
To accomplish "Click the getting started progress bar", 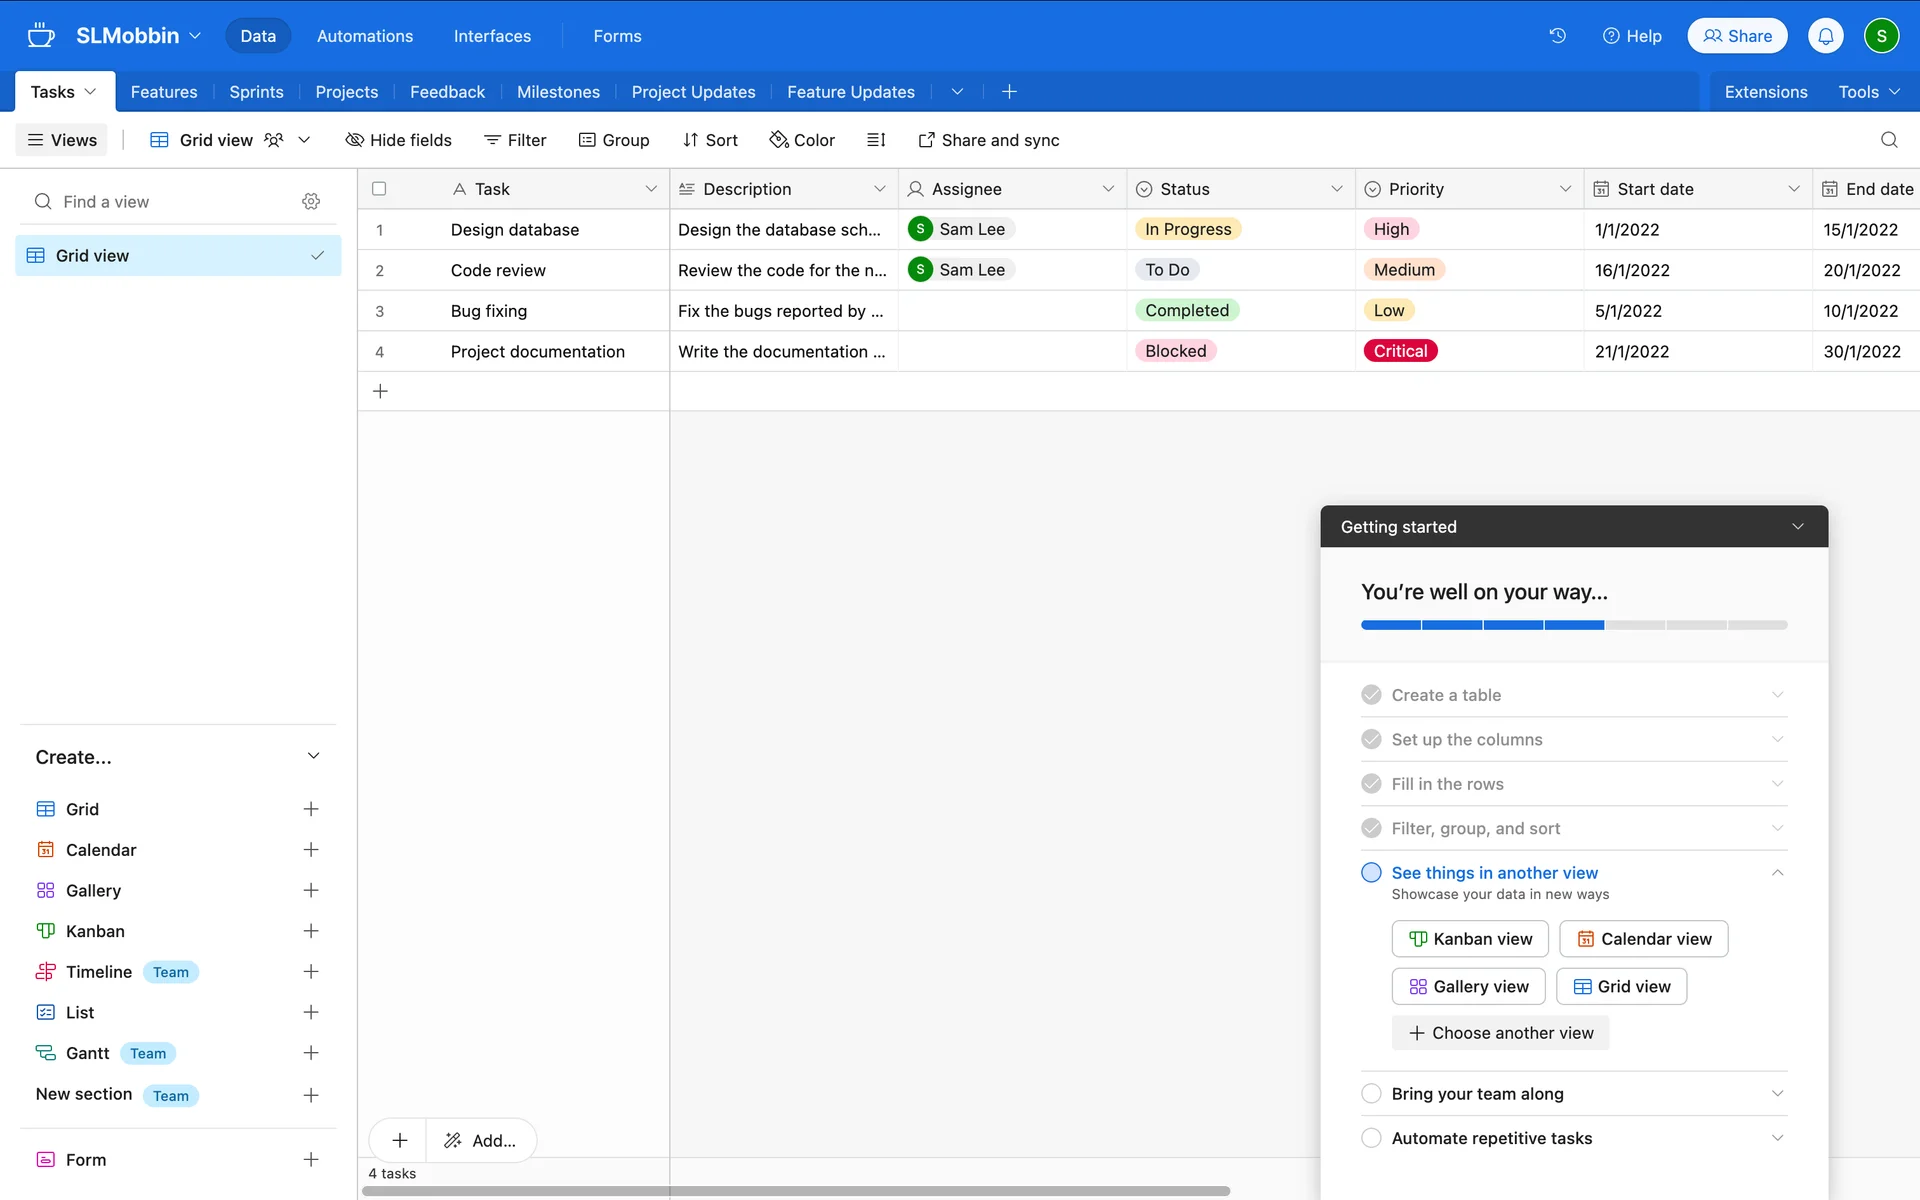I will click(x=1573, y=625).
